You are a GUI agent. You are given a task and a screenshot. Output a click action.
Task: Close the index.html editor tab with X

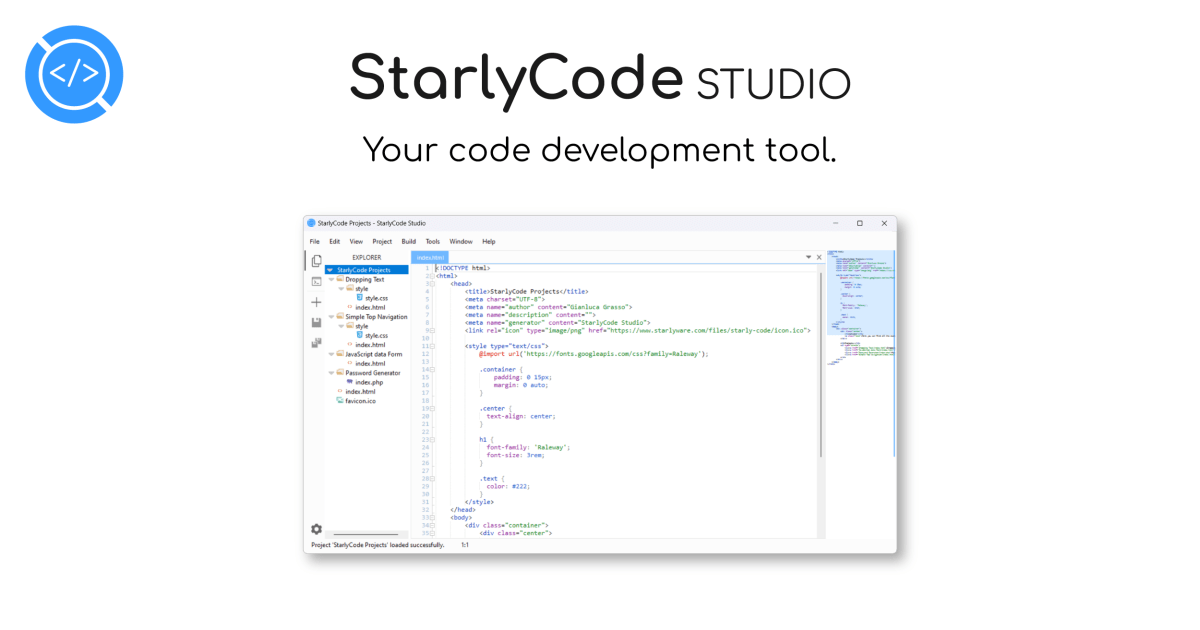point(819,257)
